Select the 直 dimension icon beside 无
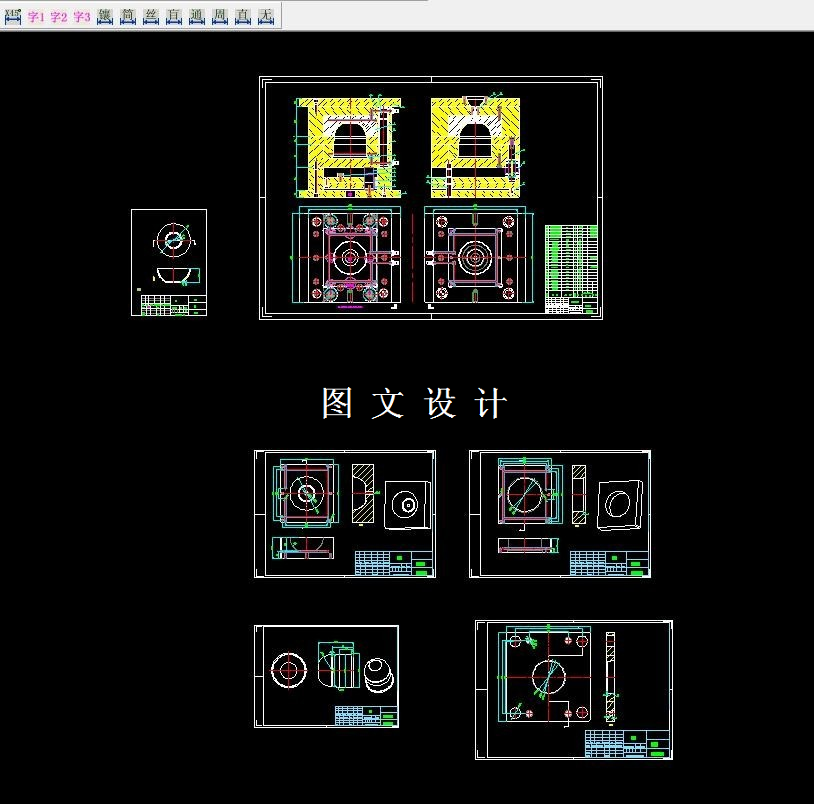The height and width of the screenshot is (804, 814). coord(242,17)
